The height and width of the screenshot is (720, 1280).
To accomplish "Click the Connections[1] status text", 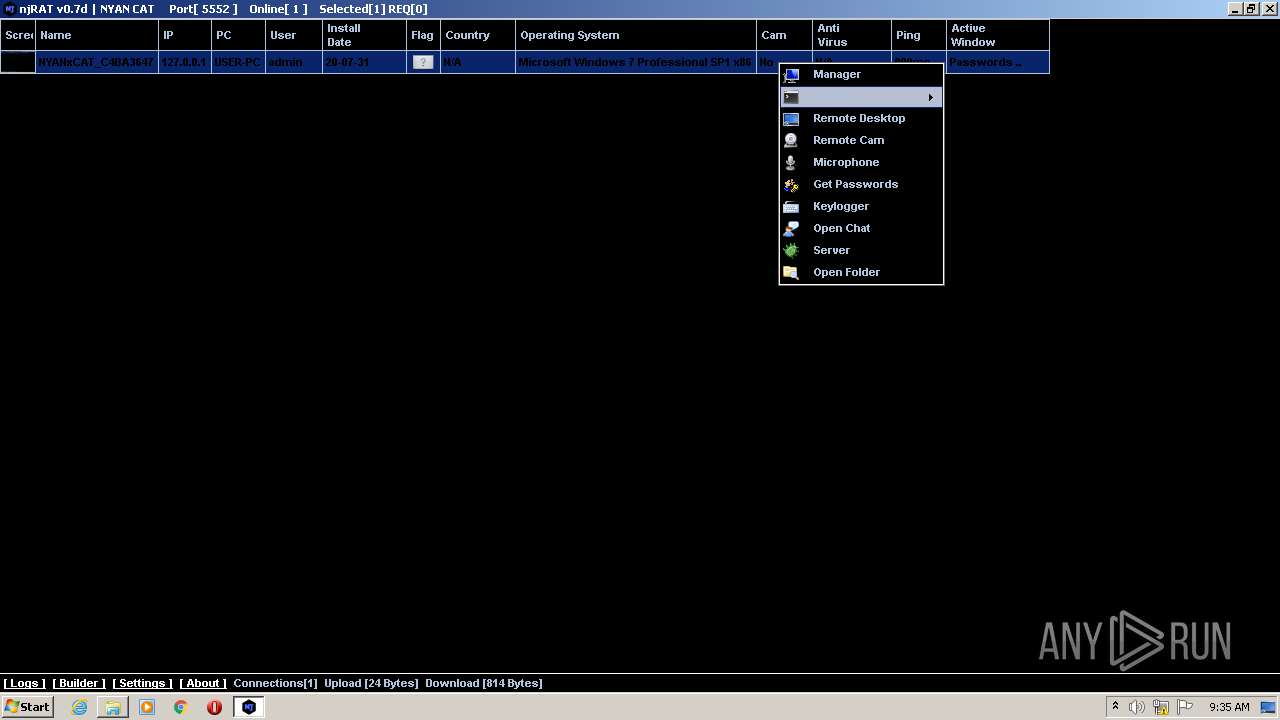I will pyautogui.click(x=275, y=683).
